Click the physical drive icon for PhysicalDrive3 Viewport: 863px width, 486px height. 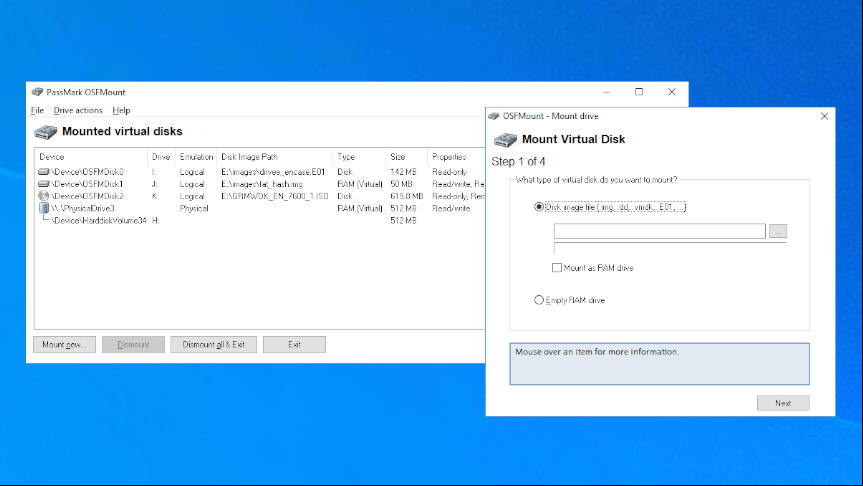[43, 208]
